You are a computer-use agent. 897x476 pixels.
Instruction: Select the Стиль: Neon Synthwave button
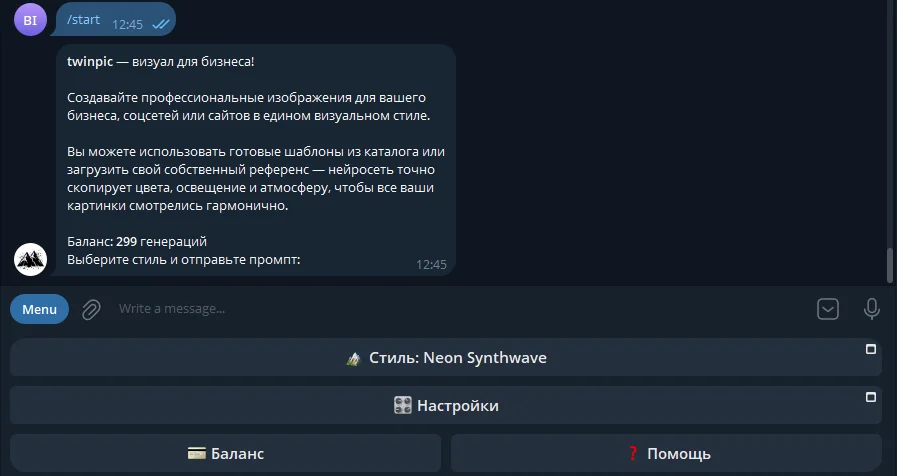click(x=446, y=358)
